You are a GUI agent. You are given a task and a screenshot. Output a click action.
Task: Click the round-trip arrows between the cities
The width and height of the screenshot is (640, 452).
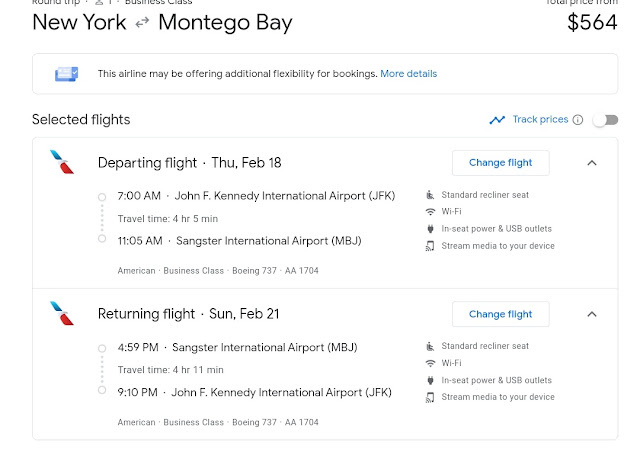142,23
